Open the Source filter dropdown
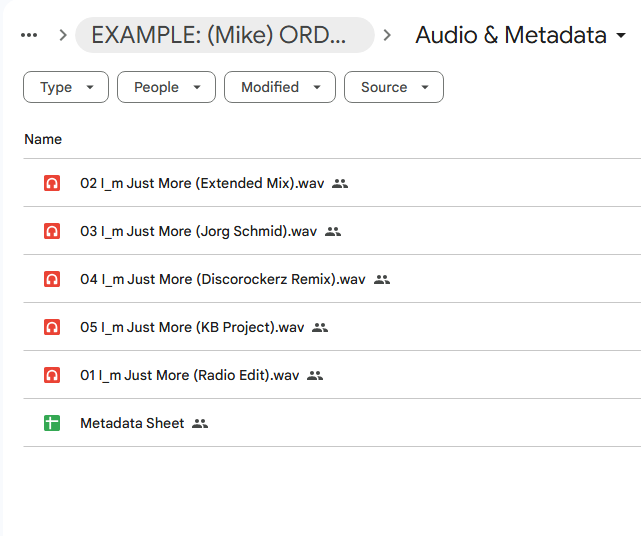Viewport: 641px width, 536px height. 393,87
